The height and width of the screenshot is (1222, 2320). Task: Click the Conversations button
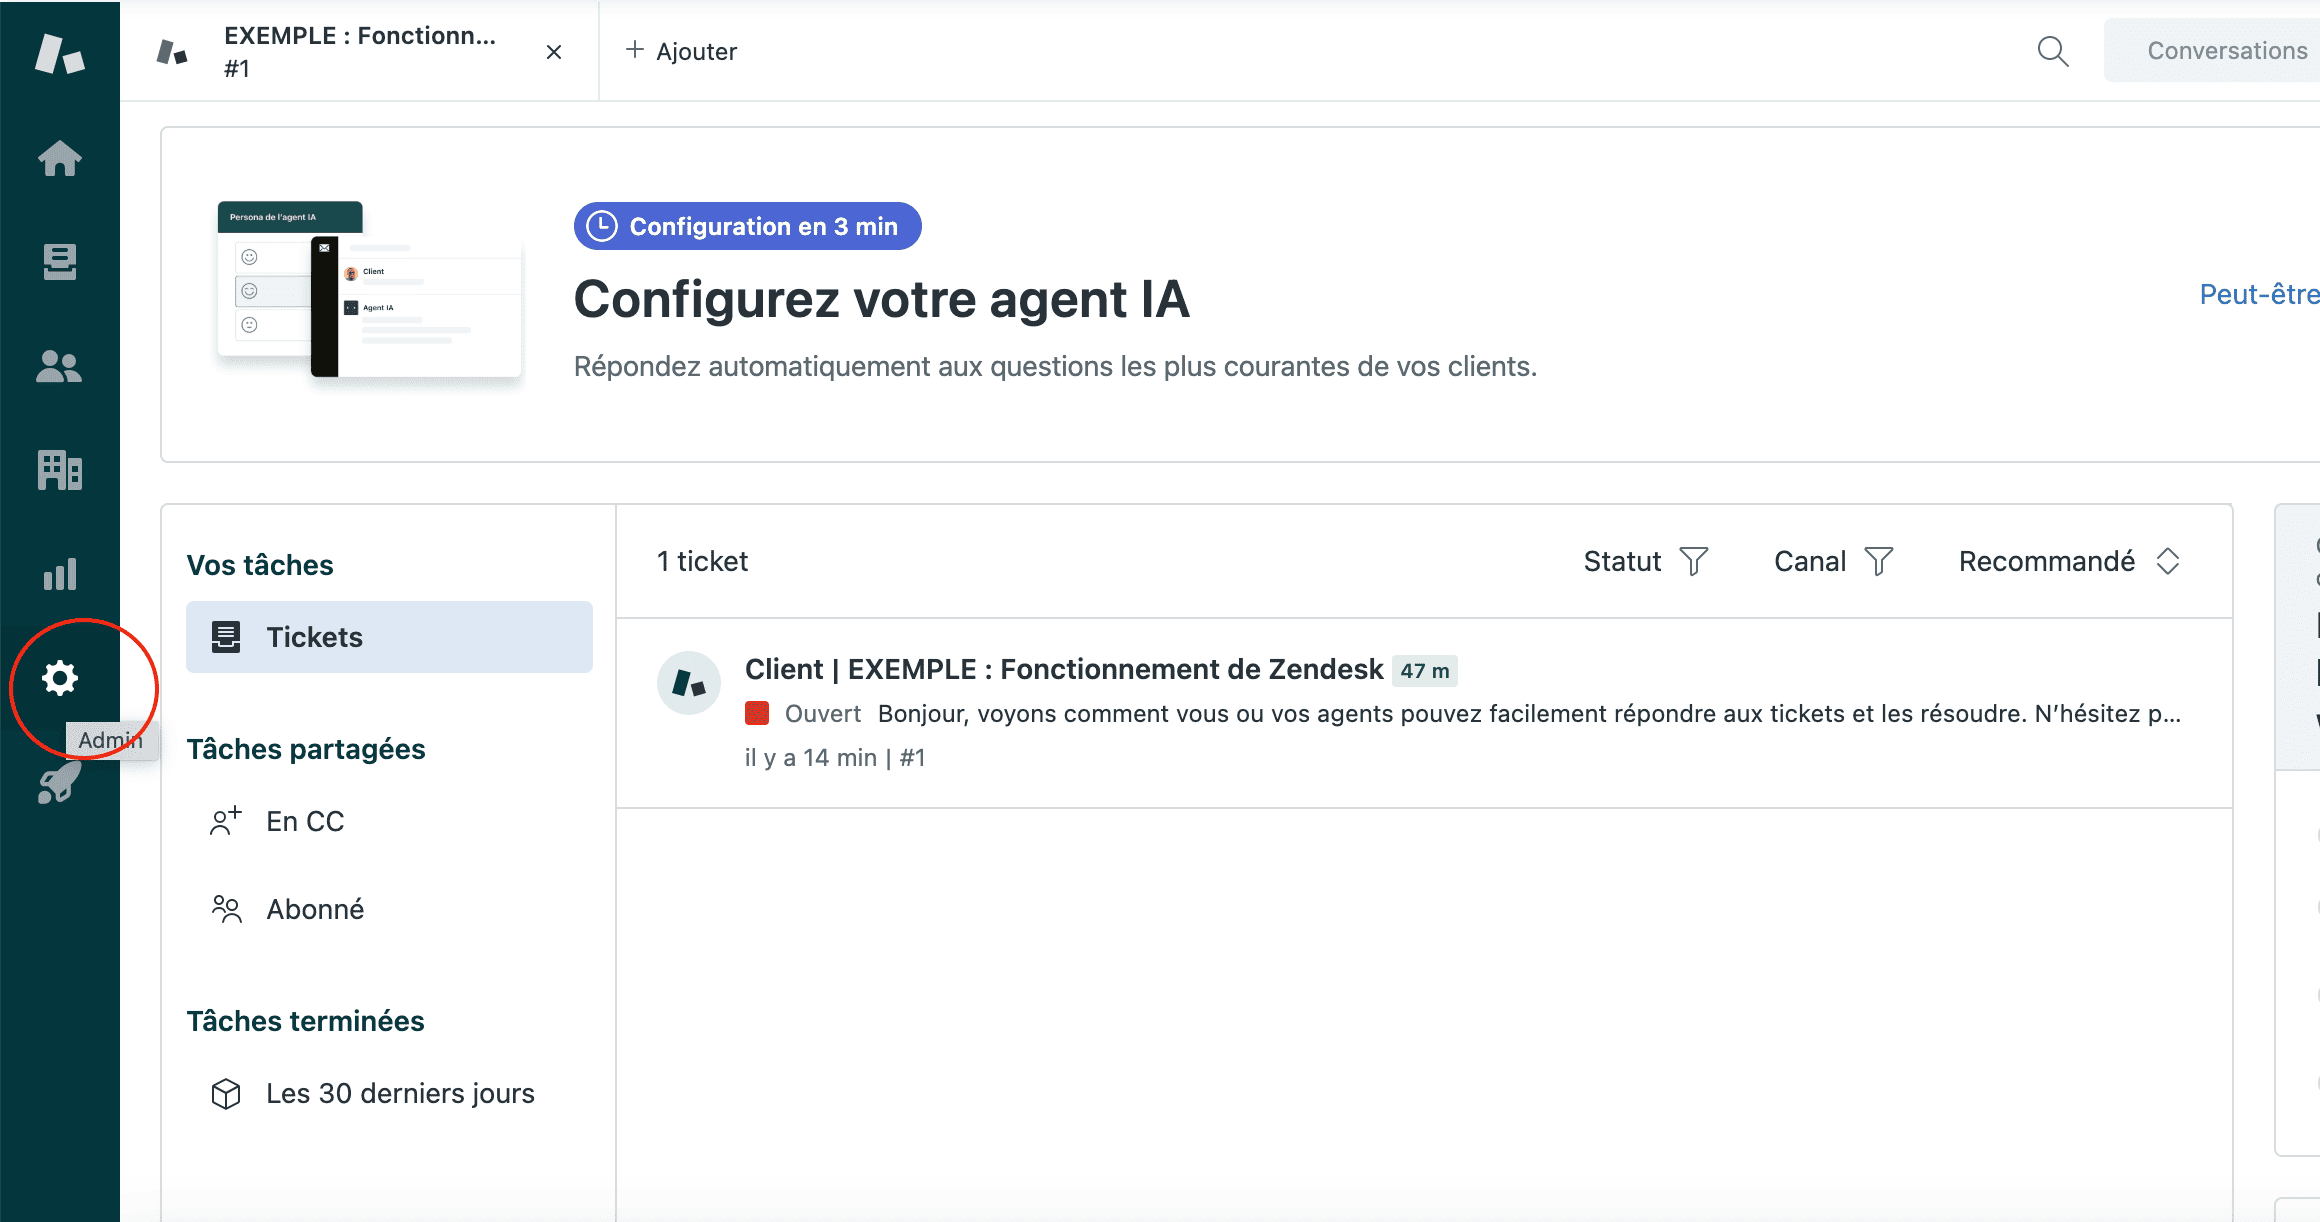tap(2226, 51)
